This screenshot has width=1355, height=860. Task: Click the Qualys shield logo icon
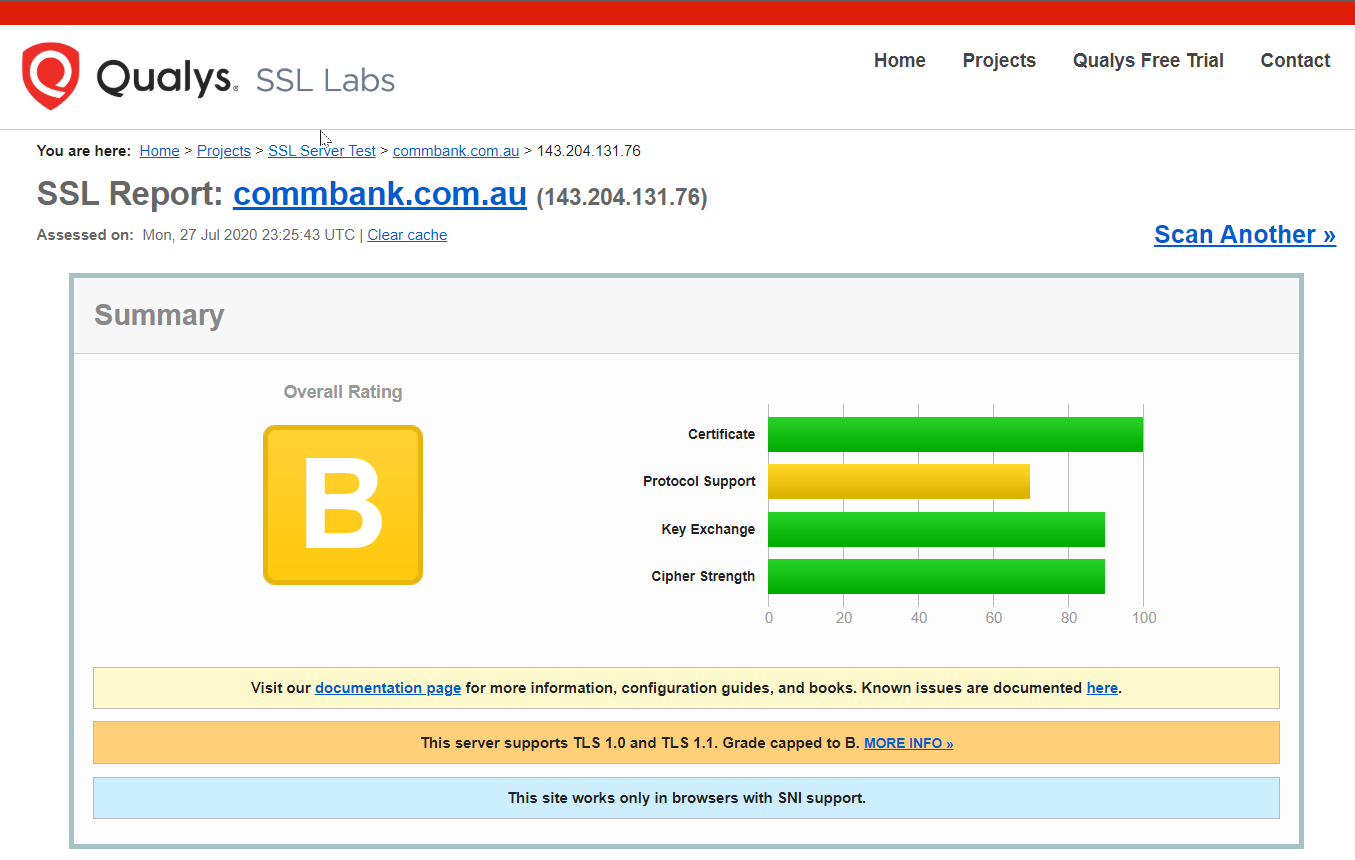pyautogui.click(x=51, y=76)
